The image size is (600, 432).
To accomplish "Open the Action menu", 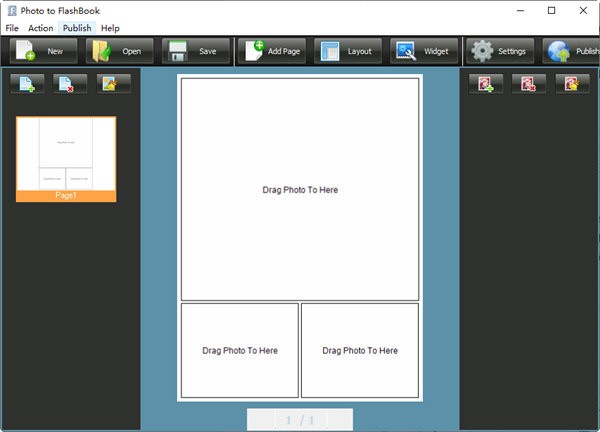I will [41, 28].
